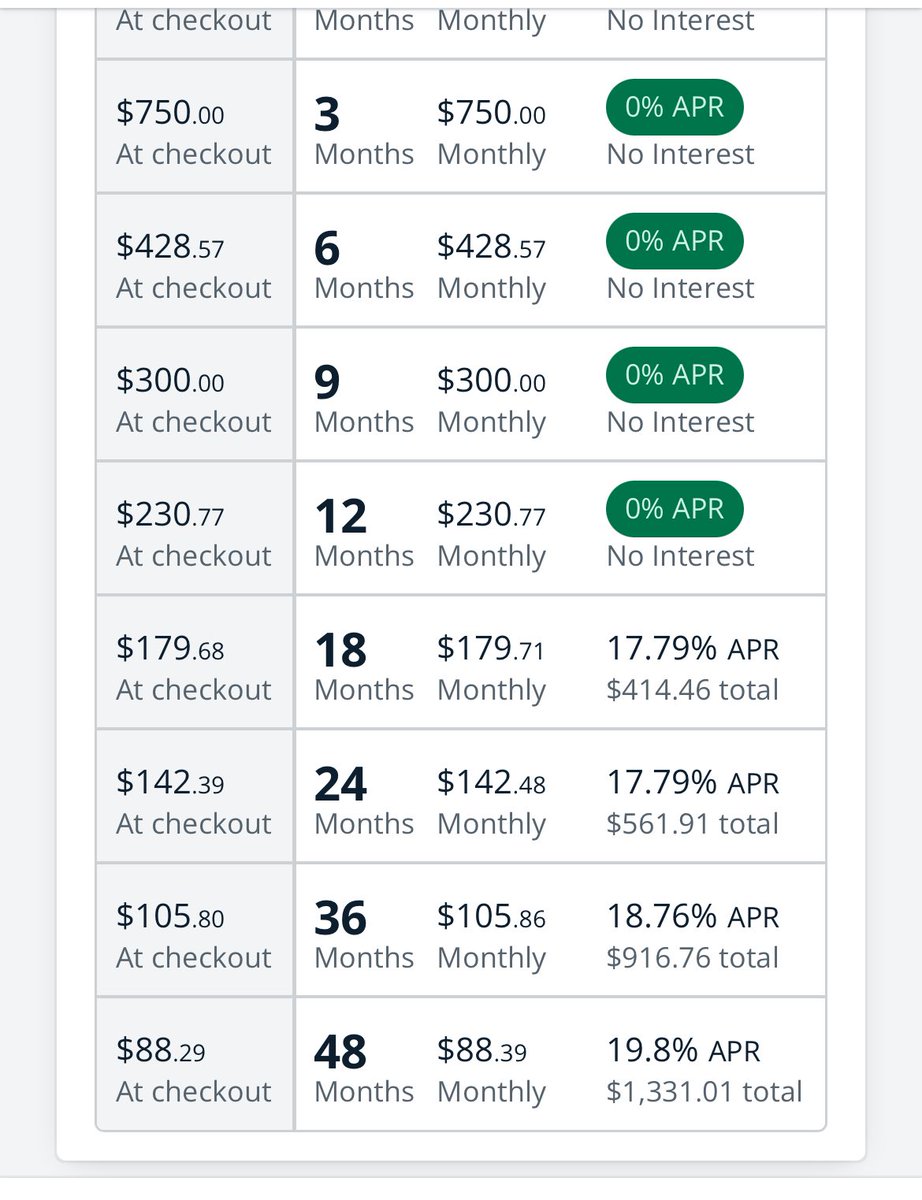Select the 6 Months payment plan
This screenshot has width=922, height=1200.
point(461,261)
